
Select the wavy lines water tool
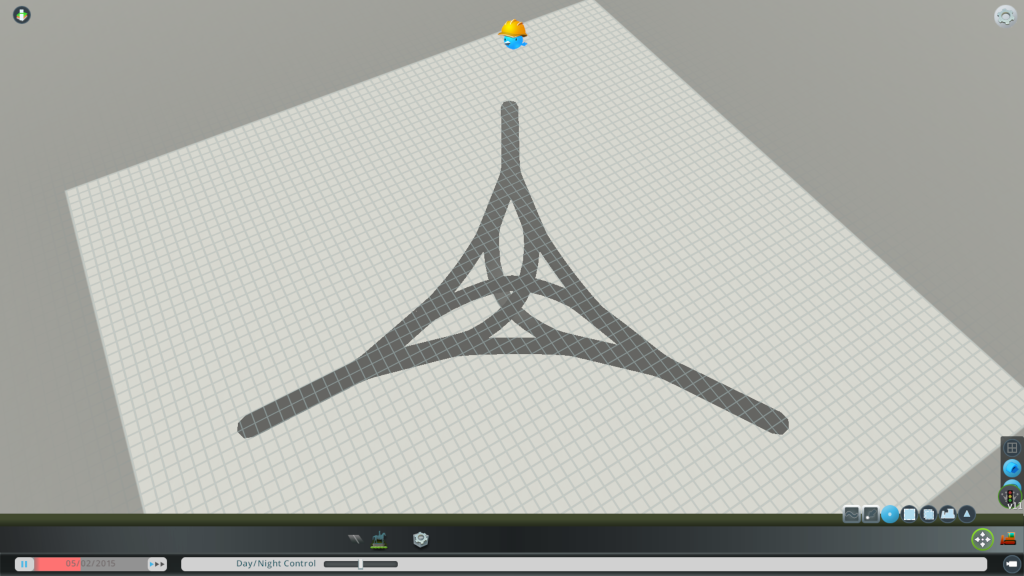click(852, 514)
